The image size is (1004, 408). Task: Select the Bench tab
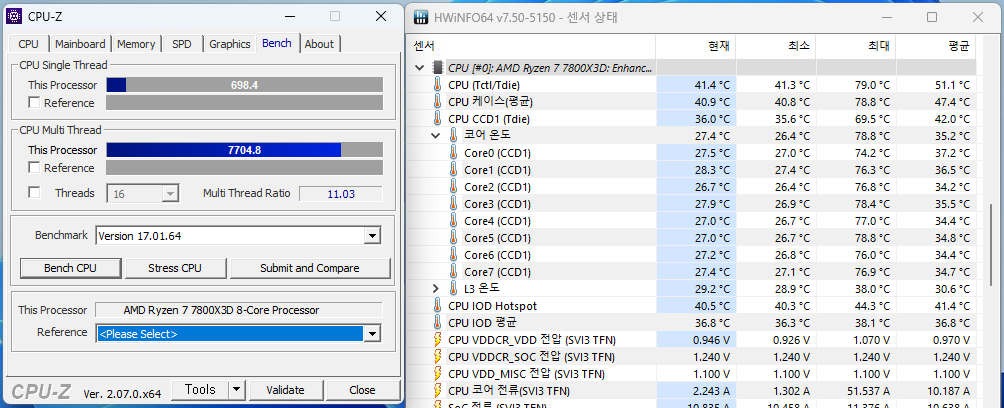point(277,43)
